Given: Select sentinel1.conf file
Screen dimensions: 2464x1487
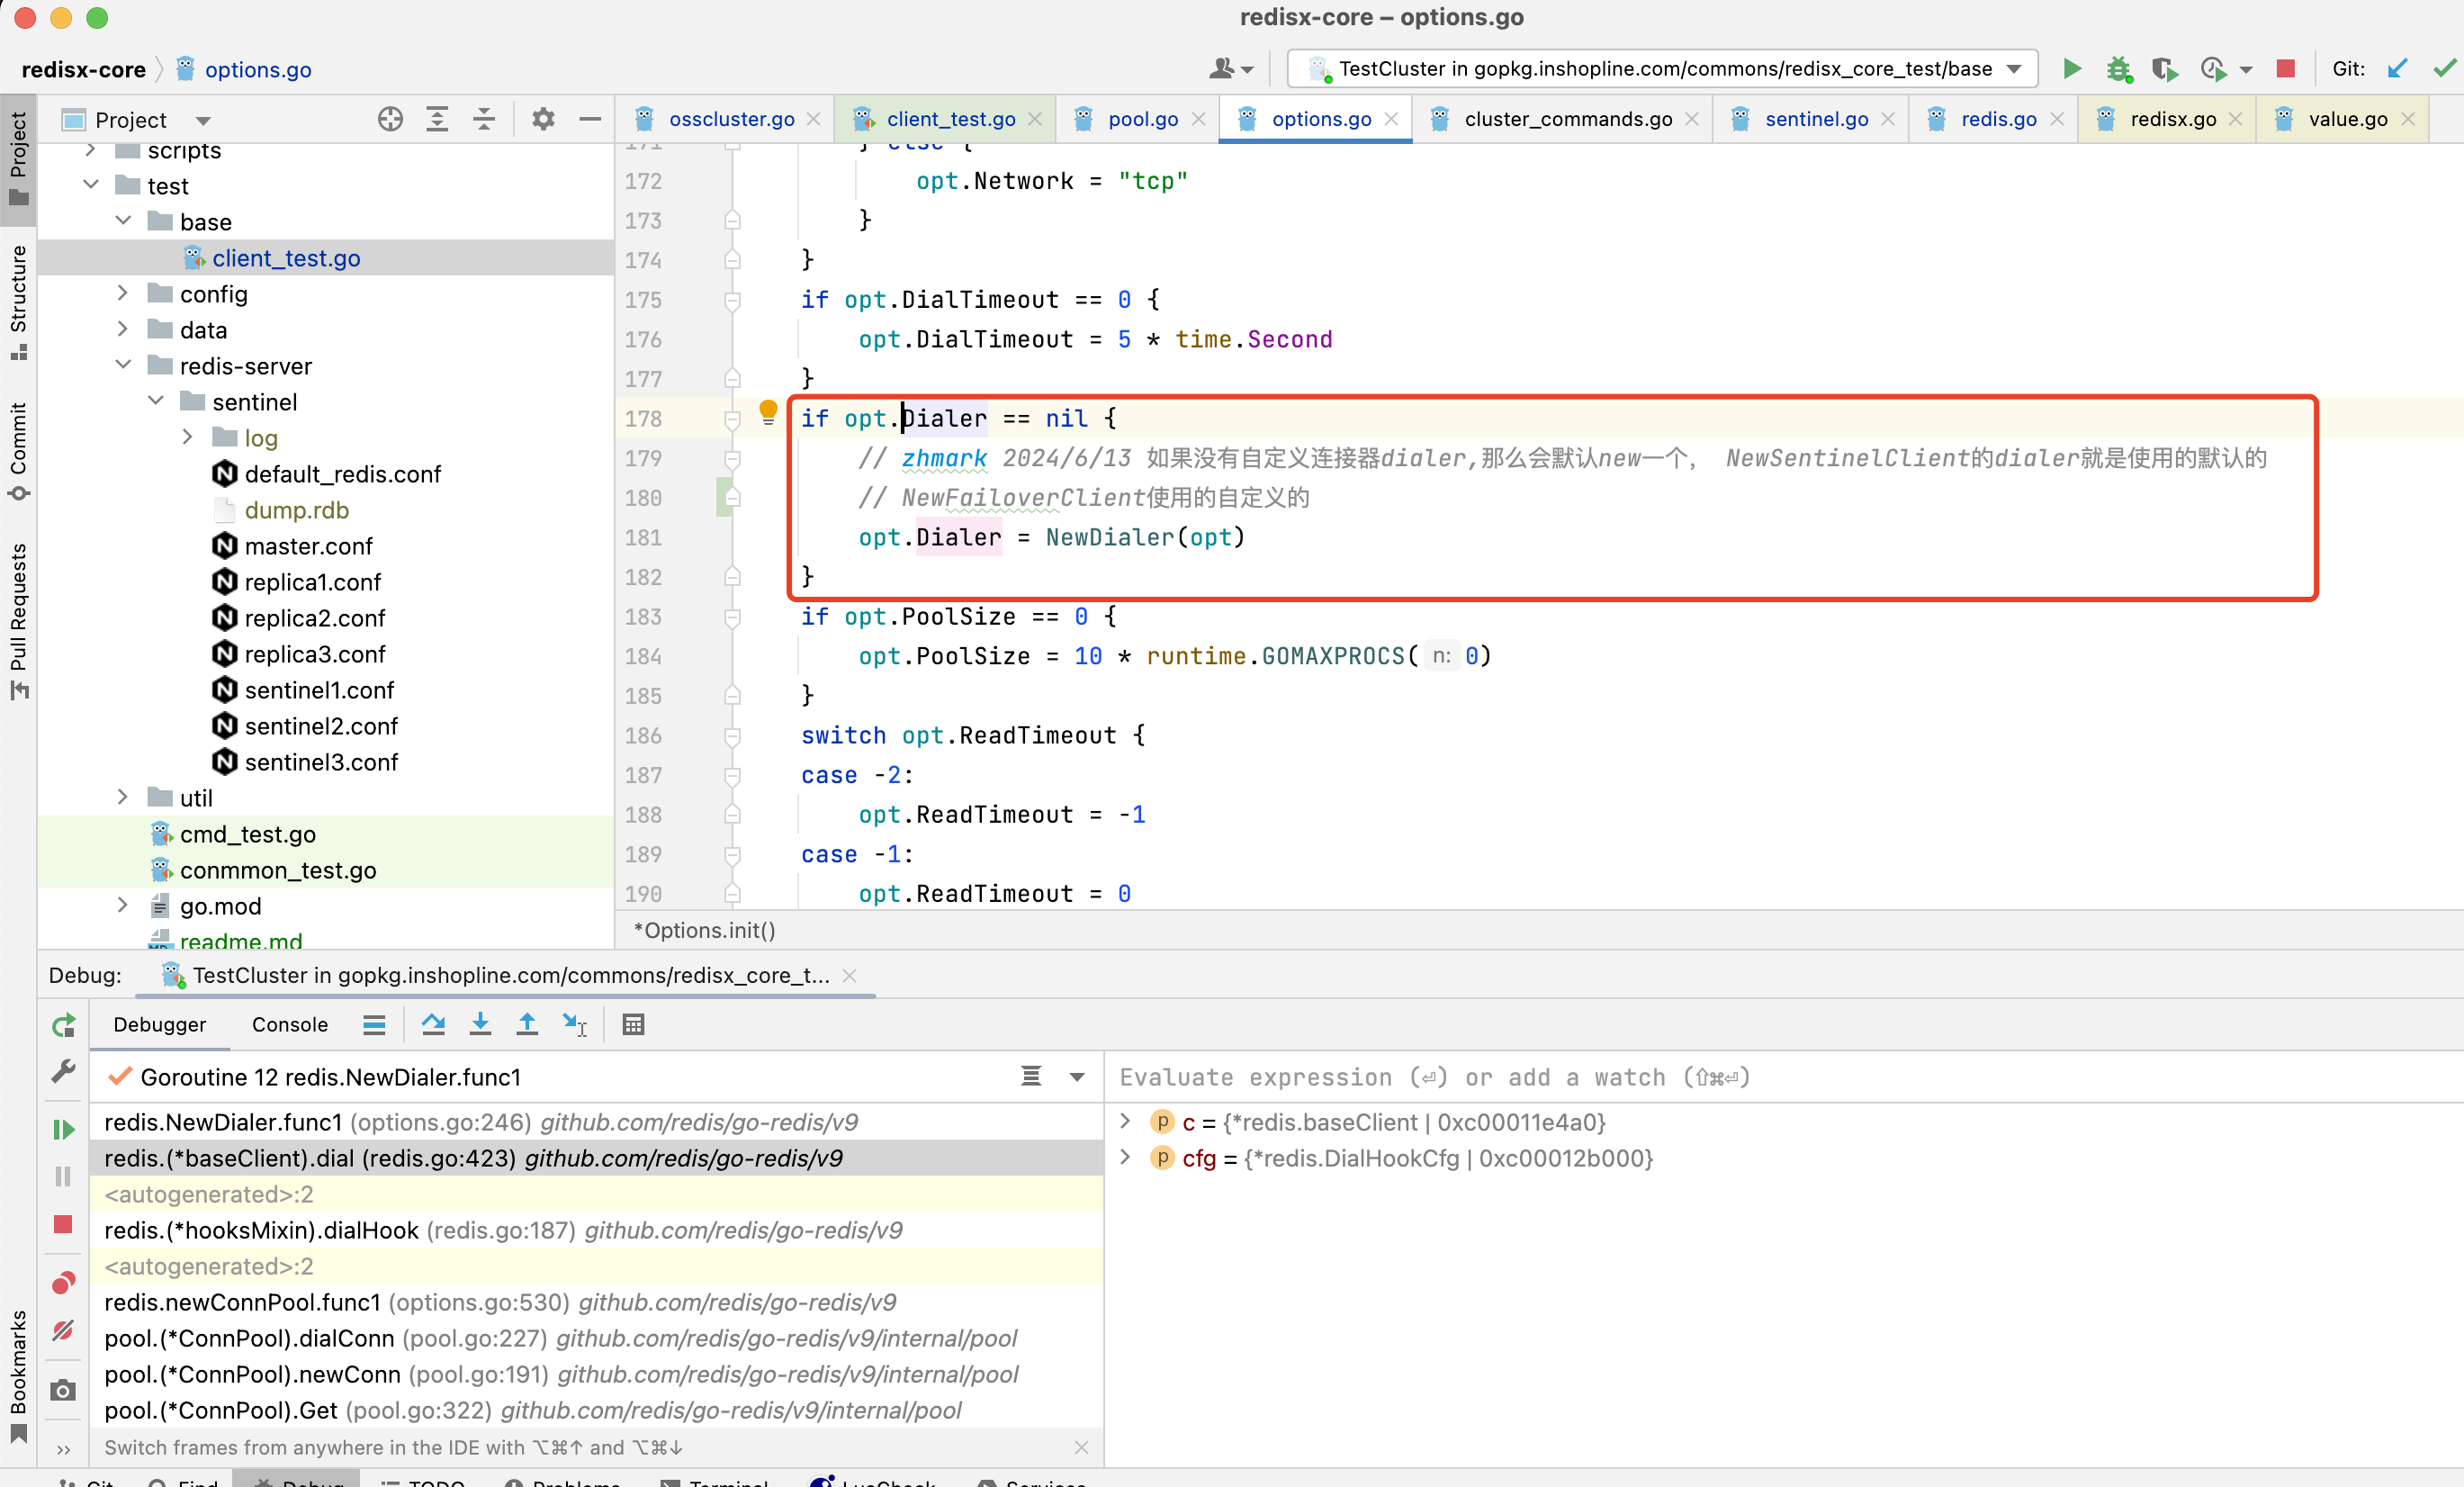Looking at the screenshot, I should point(319,690).
